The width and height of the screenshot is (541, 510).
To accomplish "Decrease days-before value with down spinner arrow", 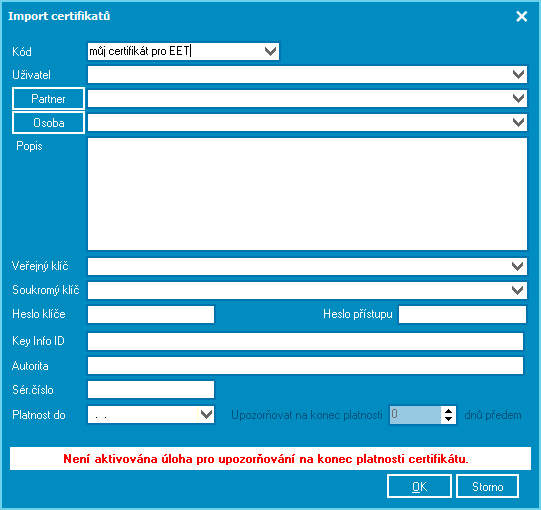I will [x=448, y=419].
